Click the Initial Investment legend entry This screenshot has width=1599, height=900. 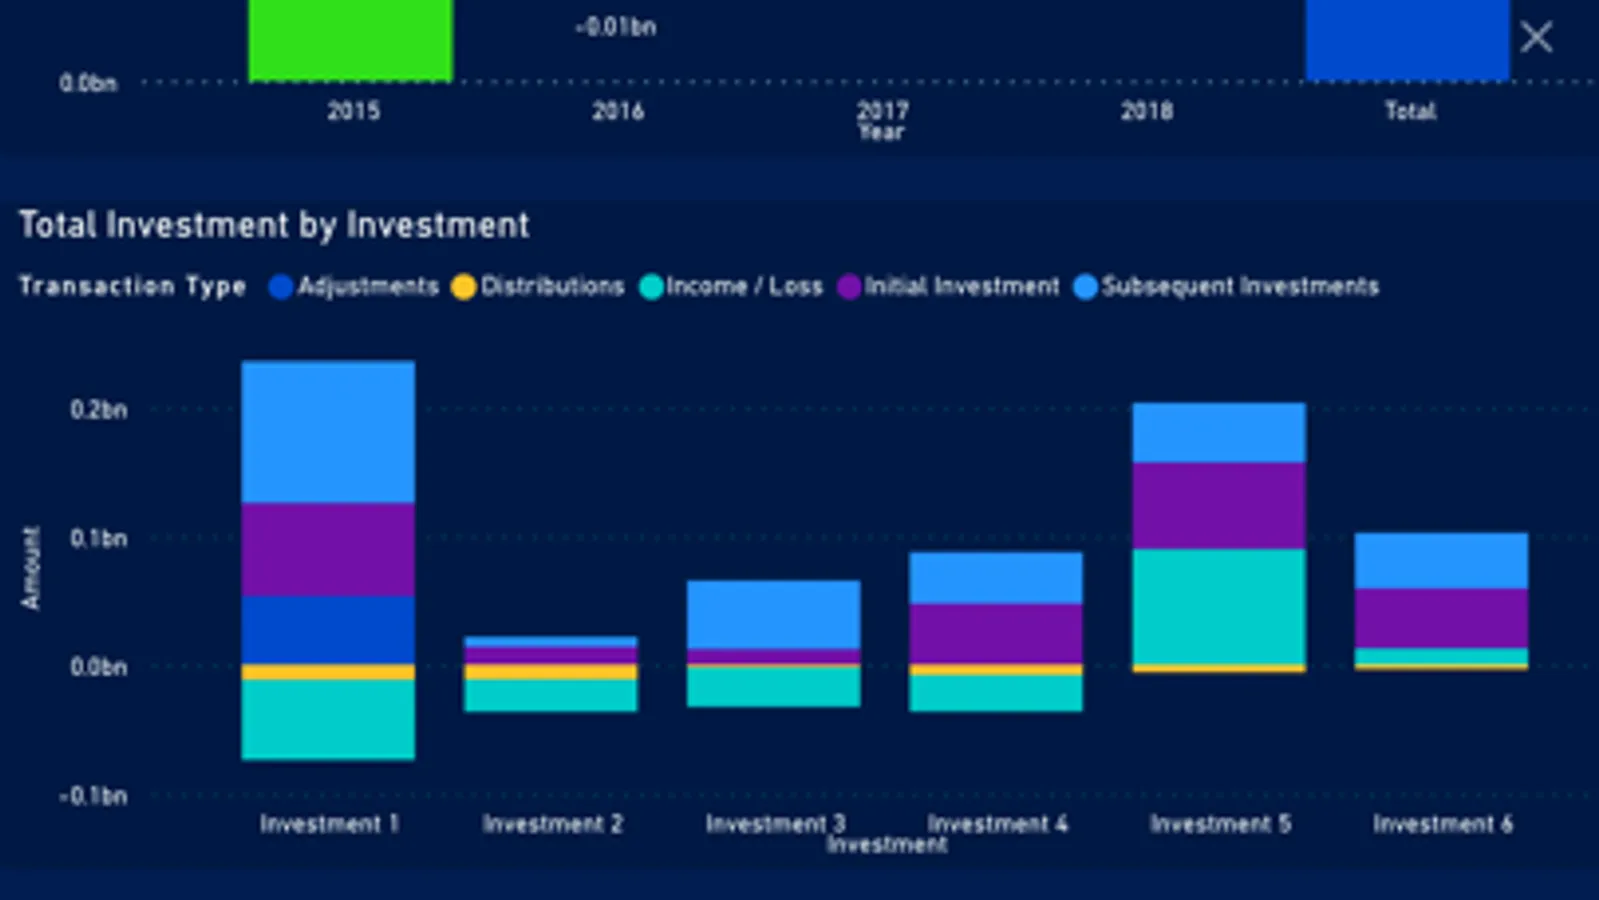coord(949,287)
